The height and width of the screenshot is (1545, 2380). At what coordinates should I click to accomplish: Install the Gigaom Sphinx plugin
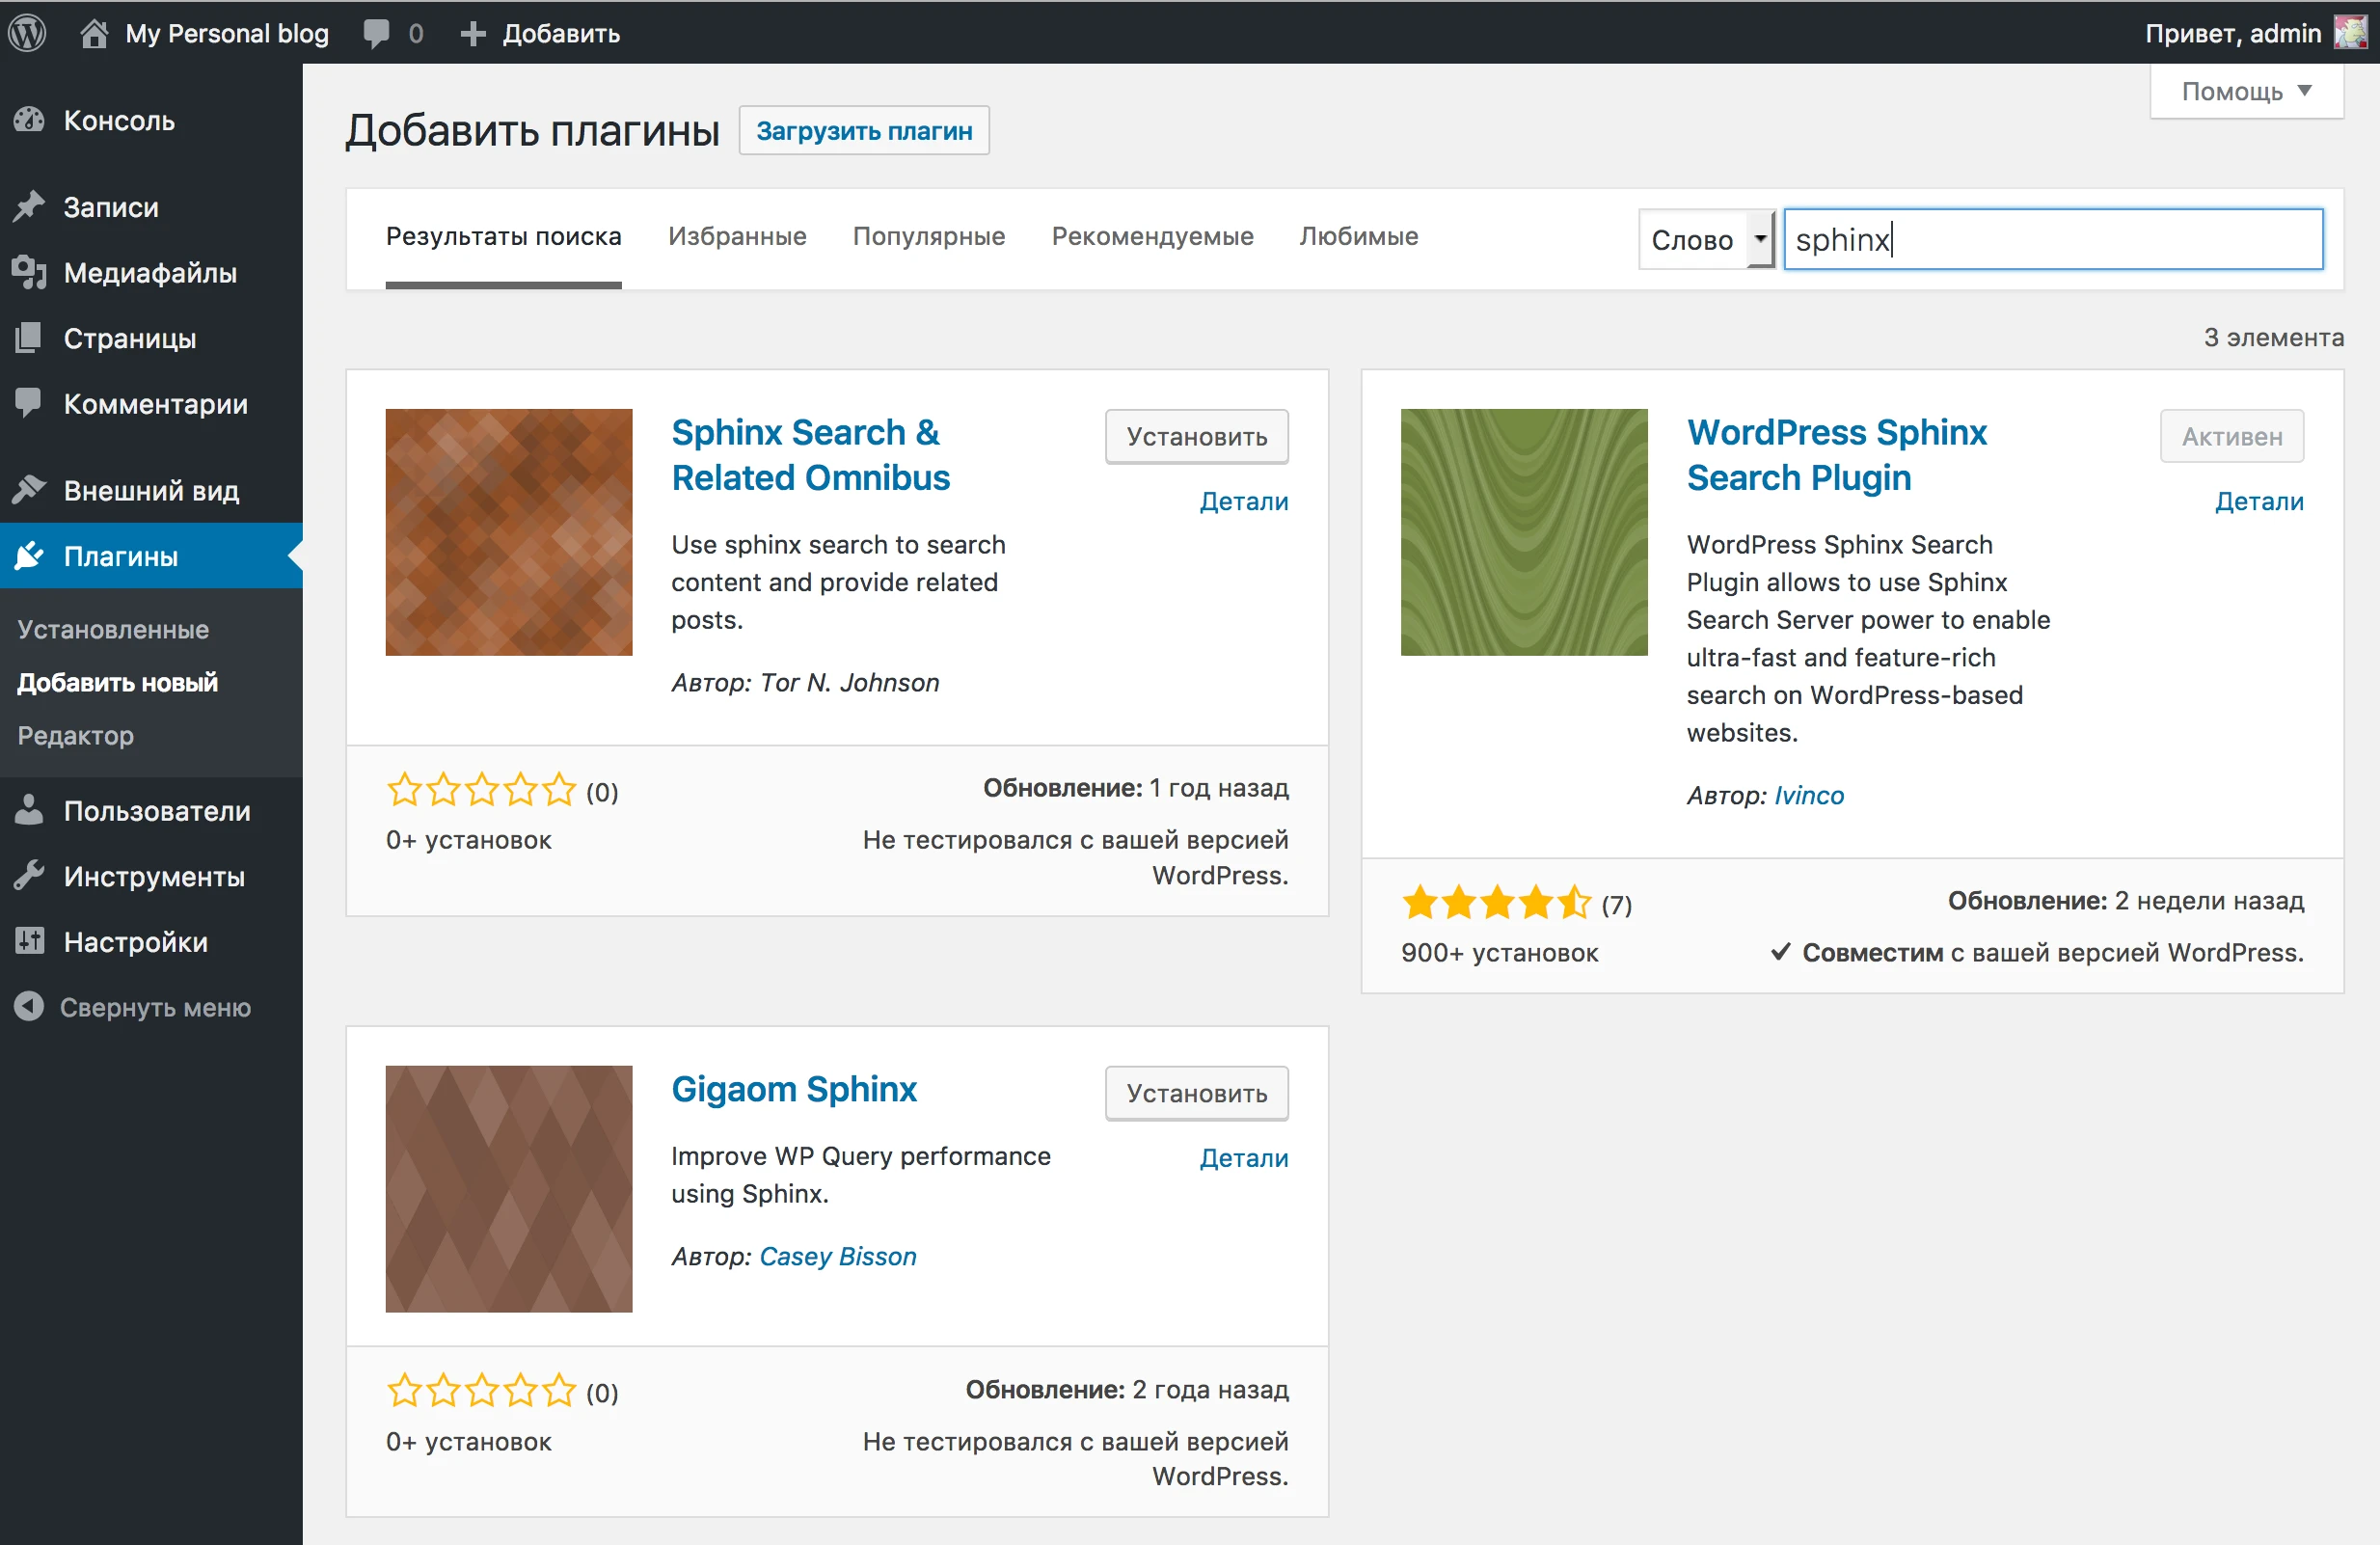pyautogui.click(x=1196, y=1093)
